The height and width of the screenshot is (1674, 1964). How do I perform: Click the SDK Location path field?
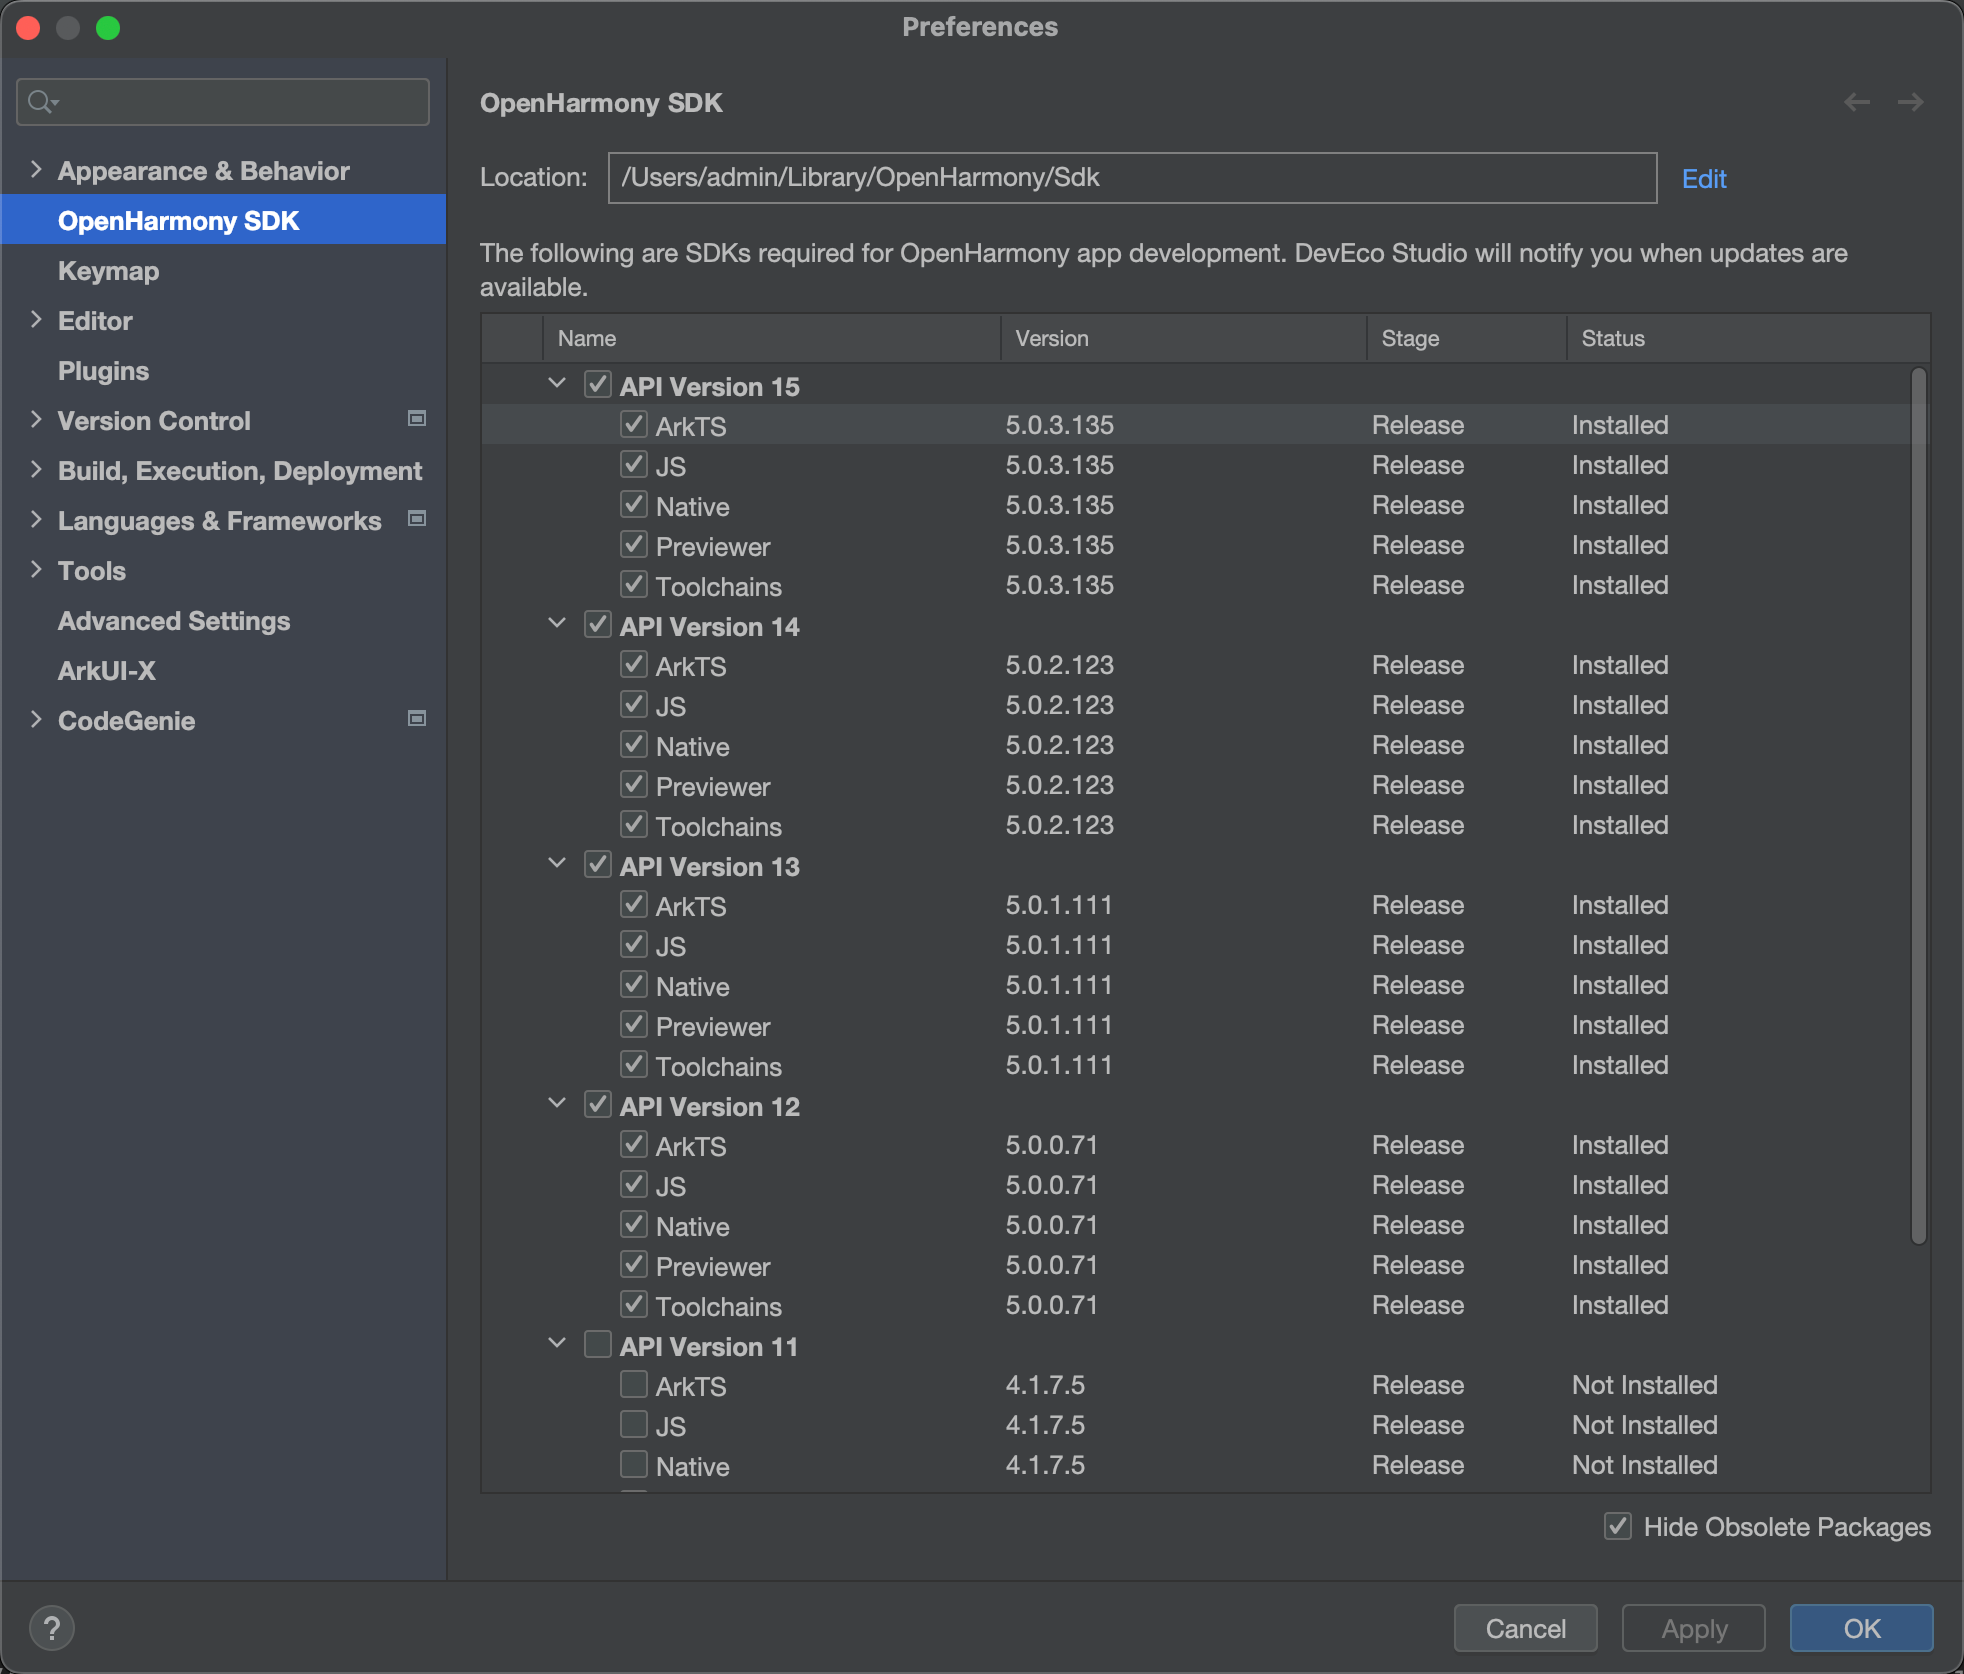[x=1132, y=178]
